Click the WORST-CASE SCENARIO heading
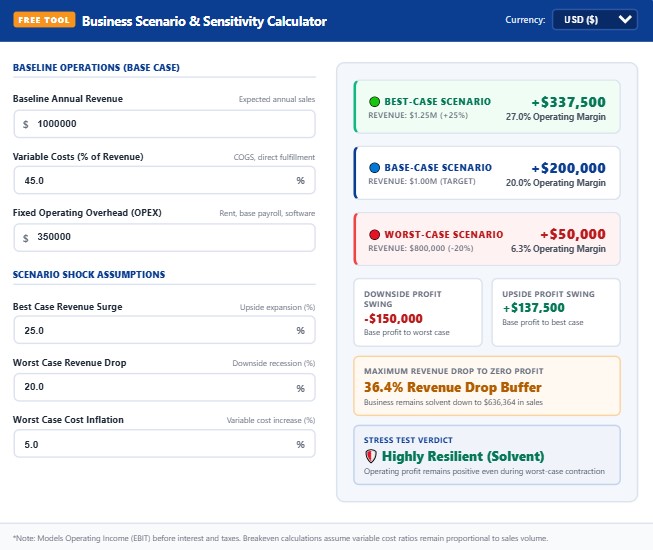Screen dimensions: 653x550 pos(444,235)
